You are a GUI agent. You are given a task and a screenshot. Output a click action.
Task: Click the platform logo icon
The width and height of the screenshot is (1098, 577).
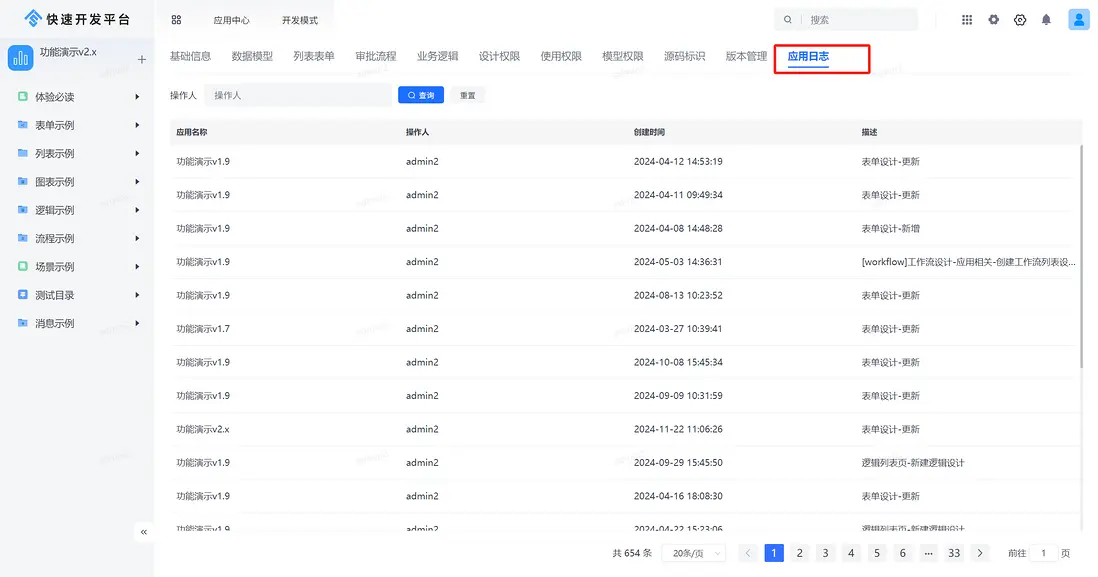click(x=33, y=19)
